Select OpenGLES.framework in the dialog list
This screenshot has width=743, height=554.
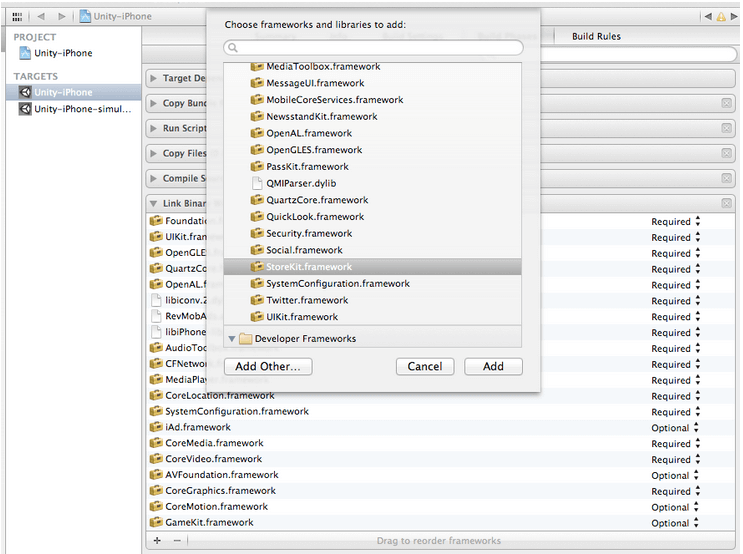(x=372, y=150)
